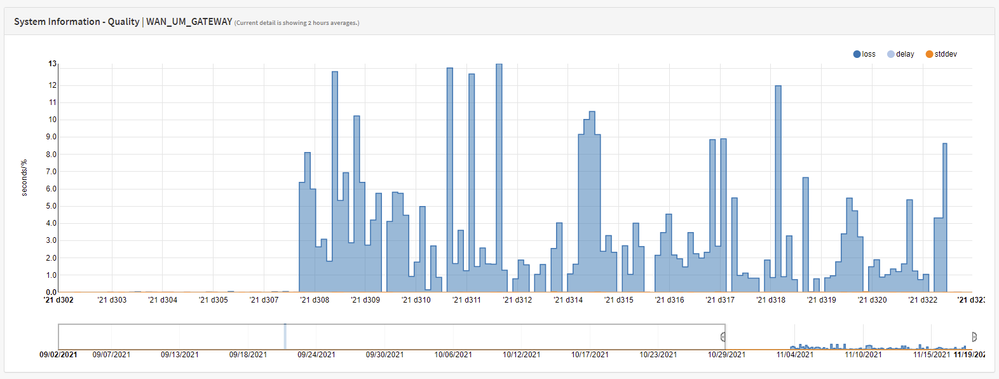Image resolution: width=999 pixels, height=379 pixels.
Task: Click the 13 value on the y-axis
Action: tap(52, 63)
